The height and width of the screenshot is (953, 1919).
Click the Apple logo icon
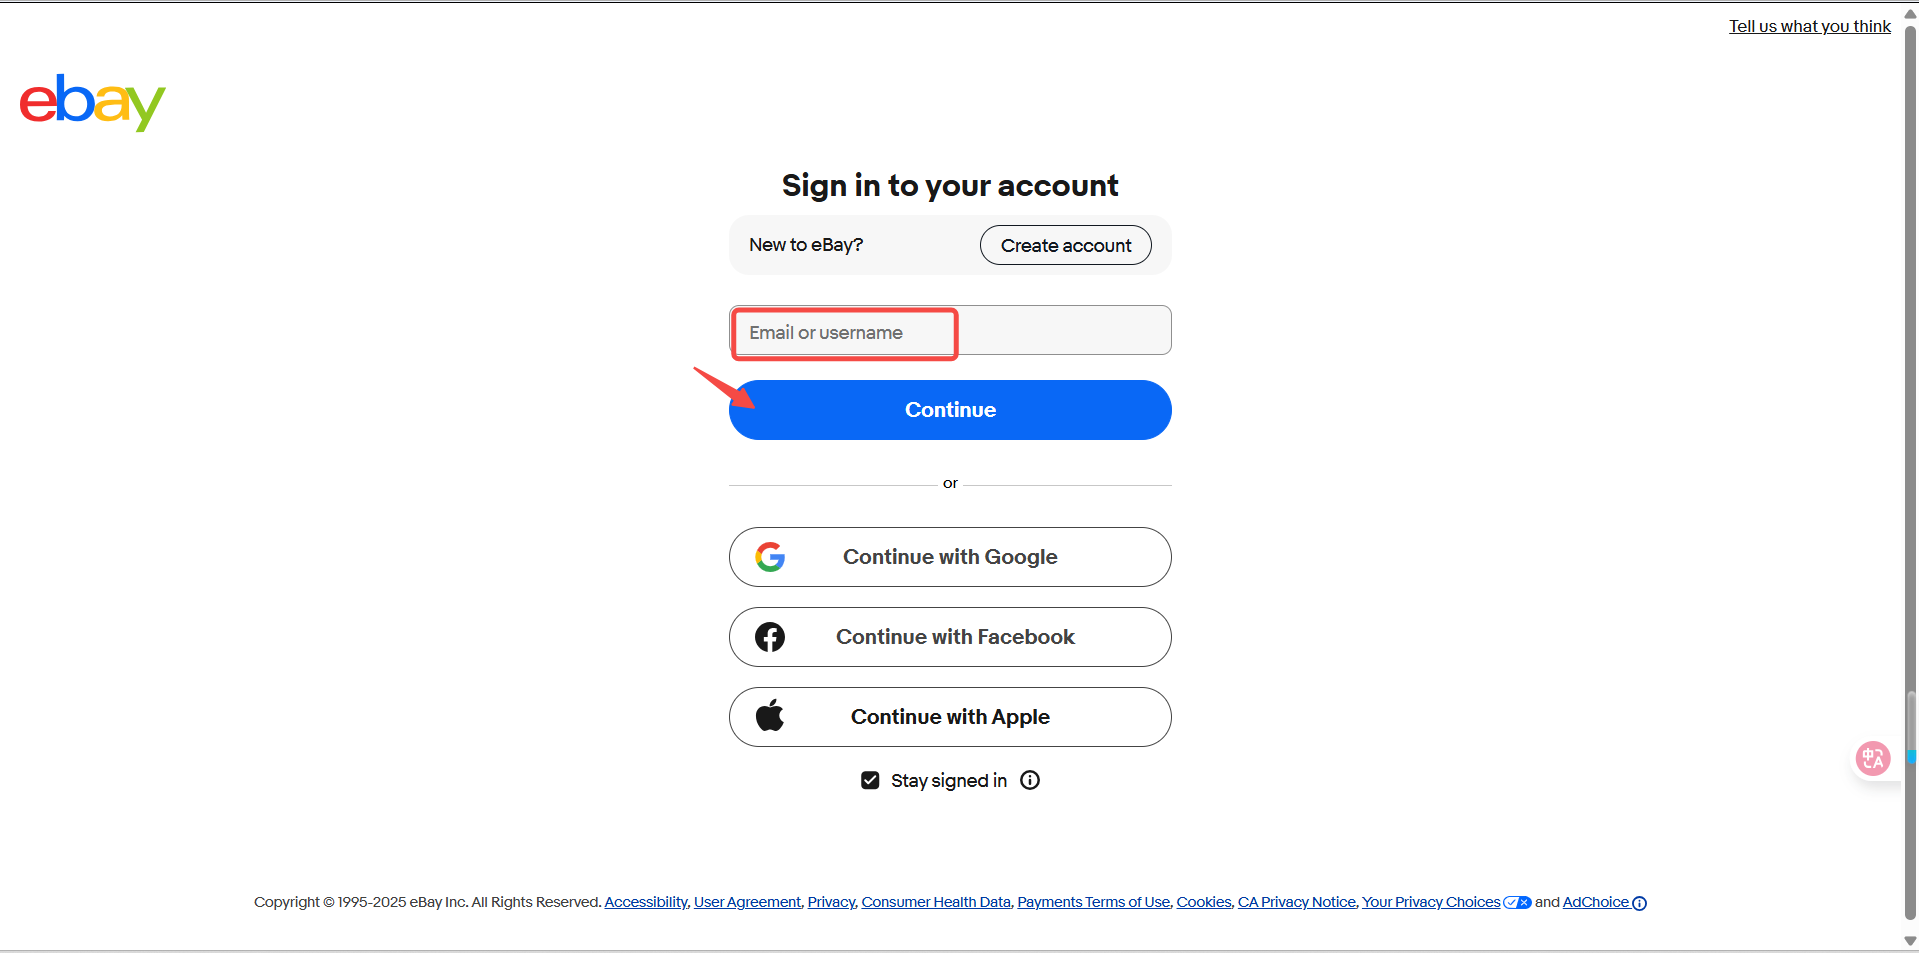pyautogui.click(x=770, y=716)
